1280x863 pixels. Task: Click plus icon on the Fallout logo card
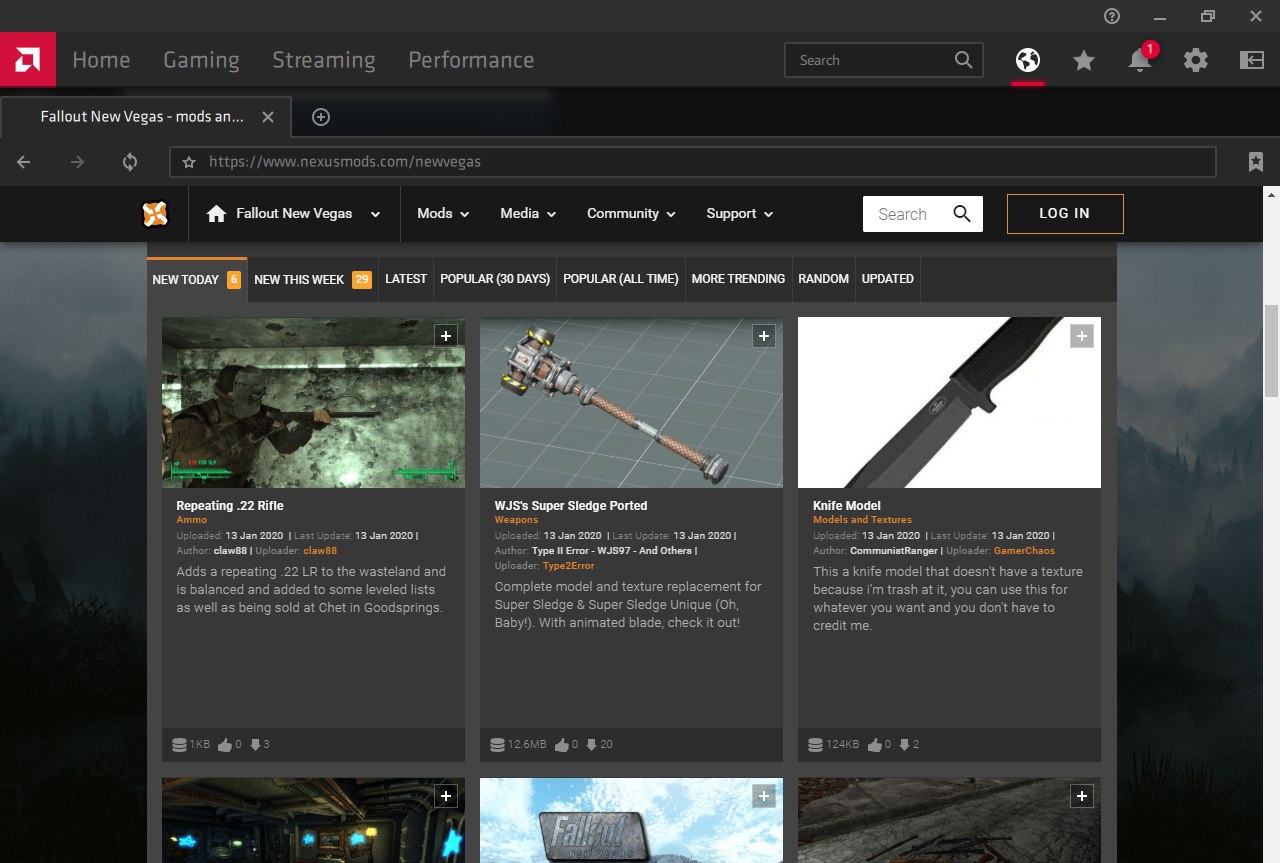coord(764,796)
